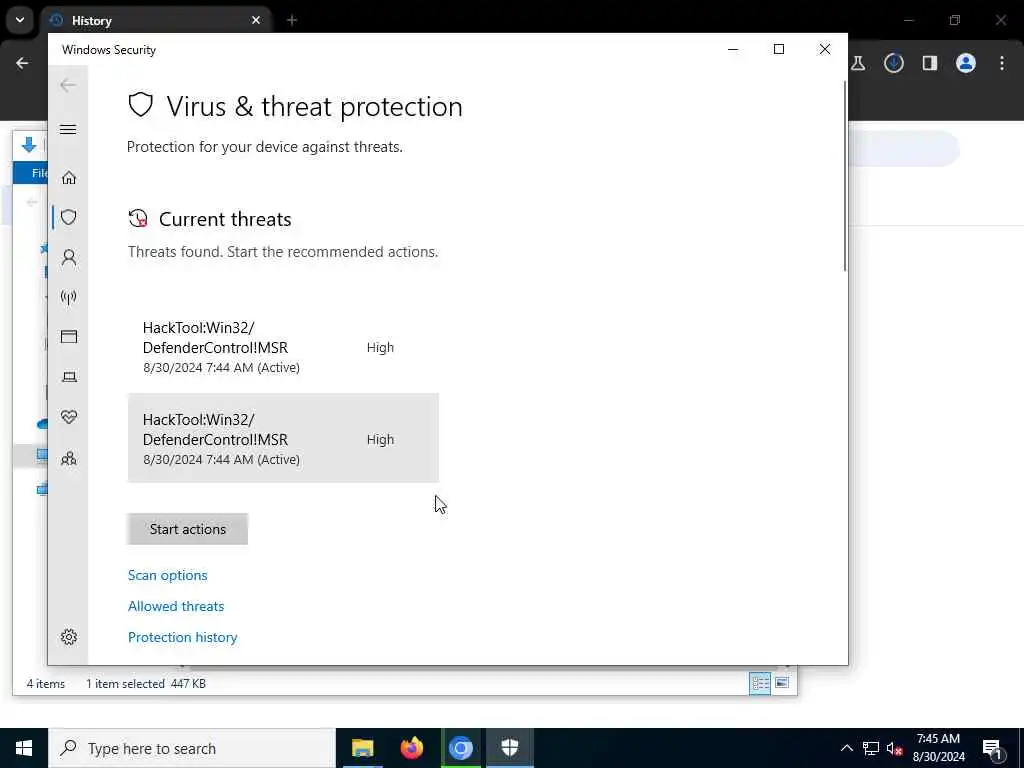Viewport: 1024px width, 768px height.
Task: Close the Chrome History tab
Action: pos(256,21)
